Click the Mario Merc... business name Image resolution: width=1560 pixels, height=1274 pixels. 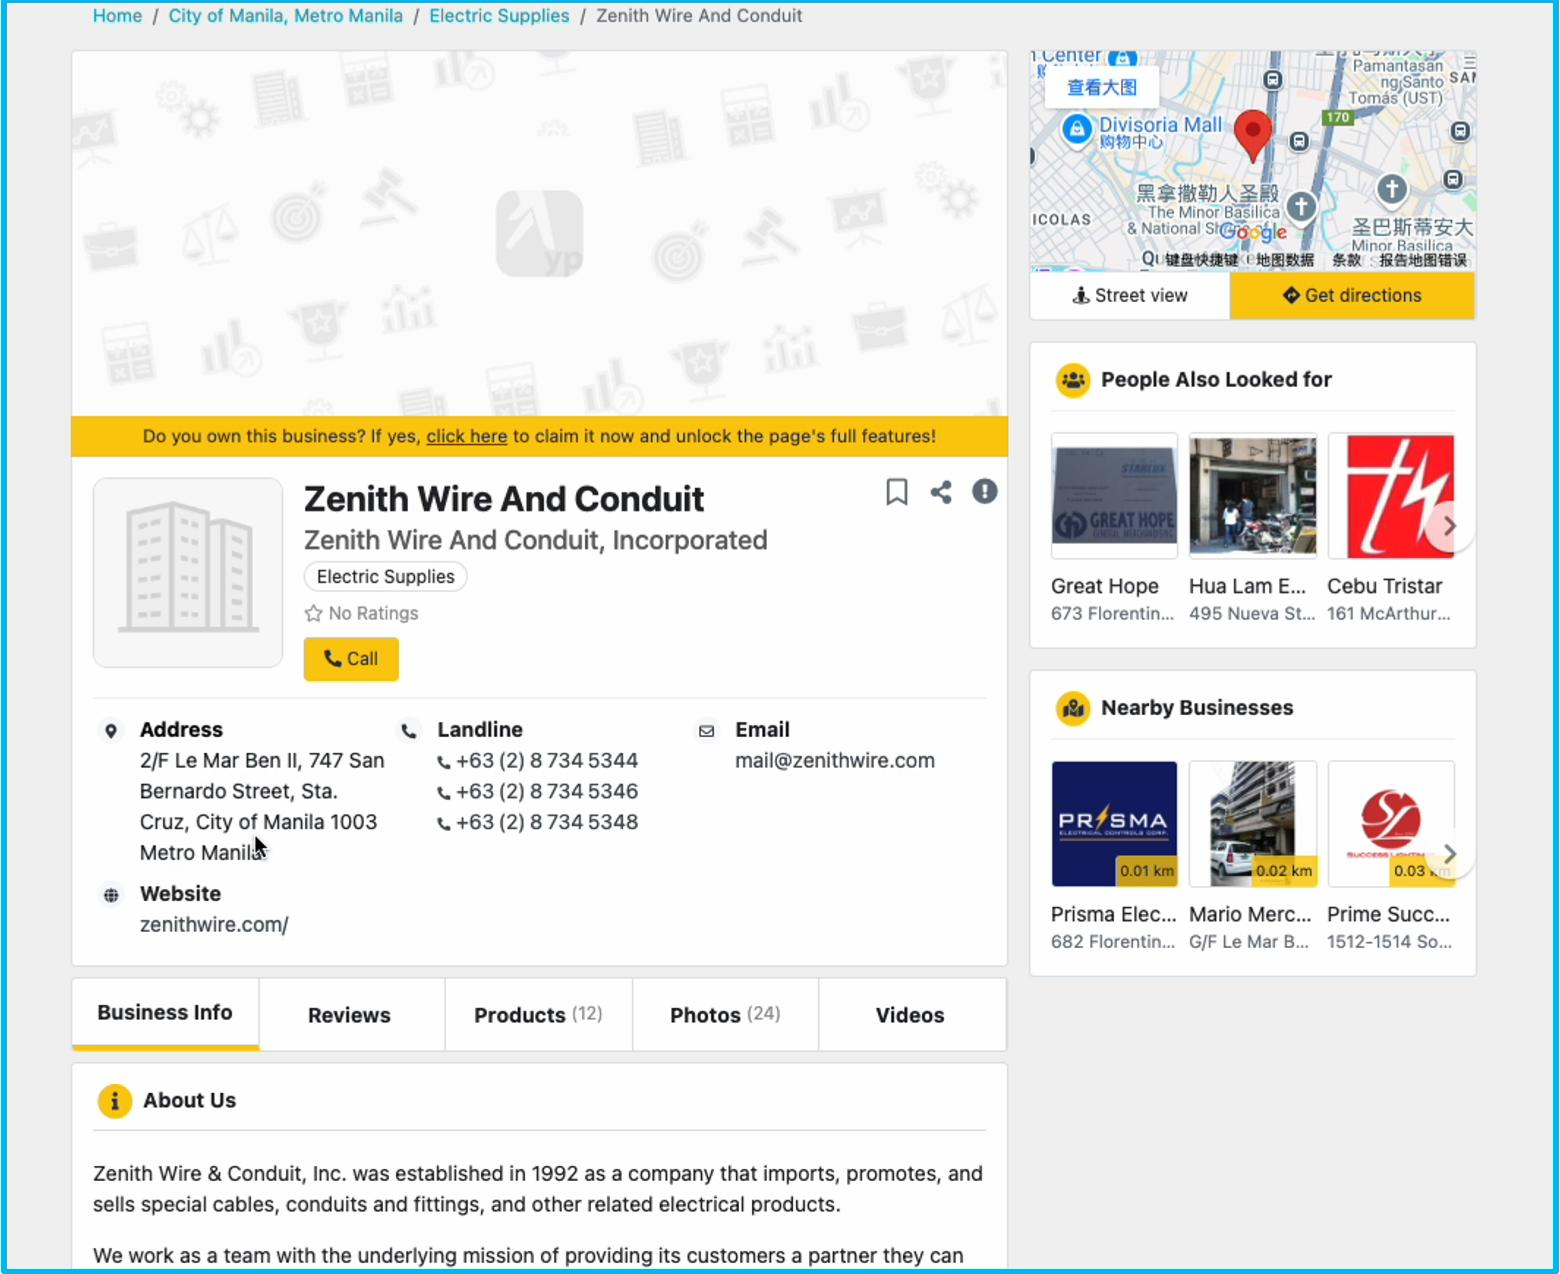(1250, 915)
